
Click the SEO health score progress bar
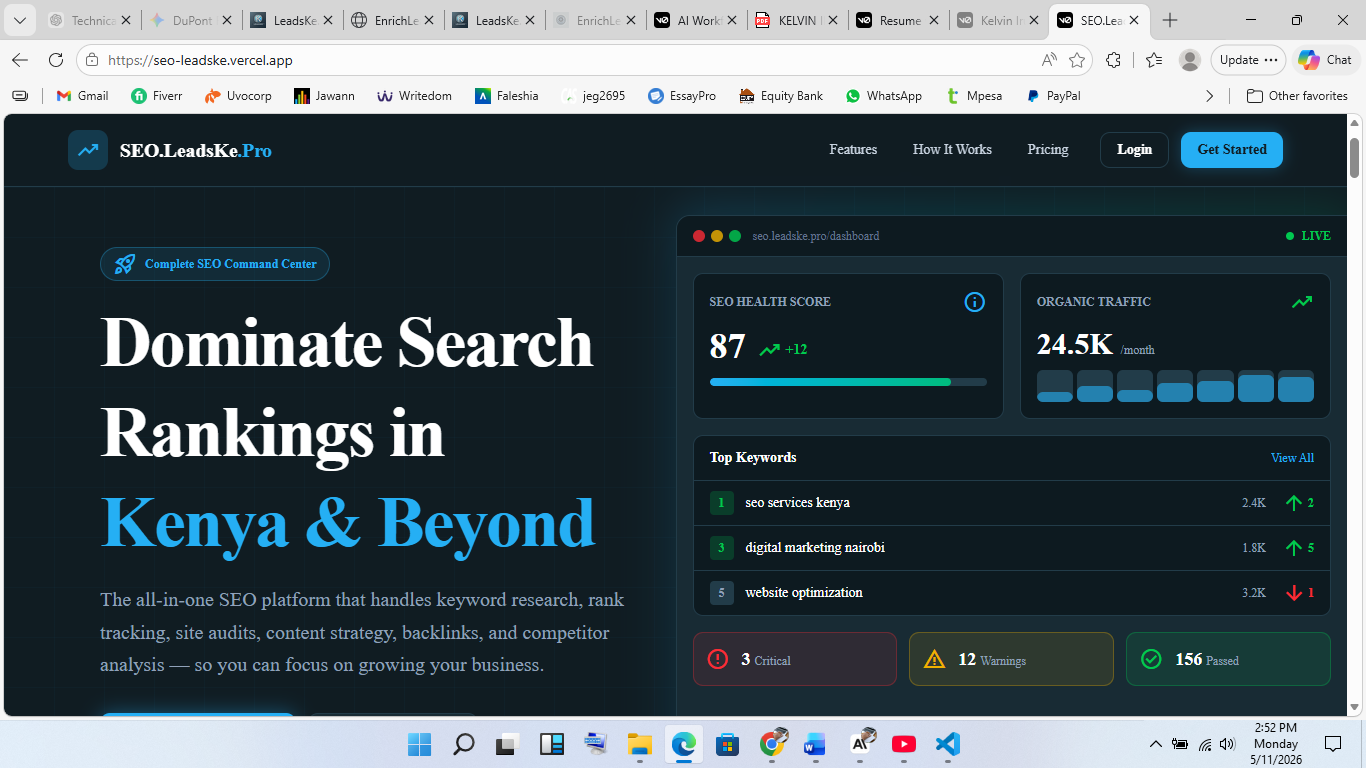[x=848, y=382]
